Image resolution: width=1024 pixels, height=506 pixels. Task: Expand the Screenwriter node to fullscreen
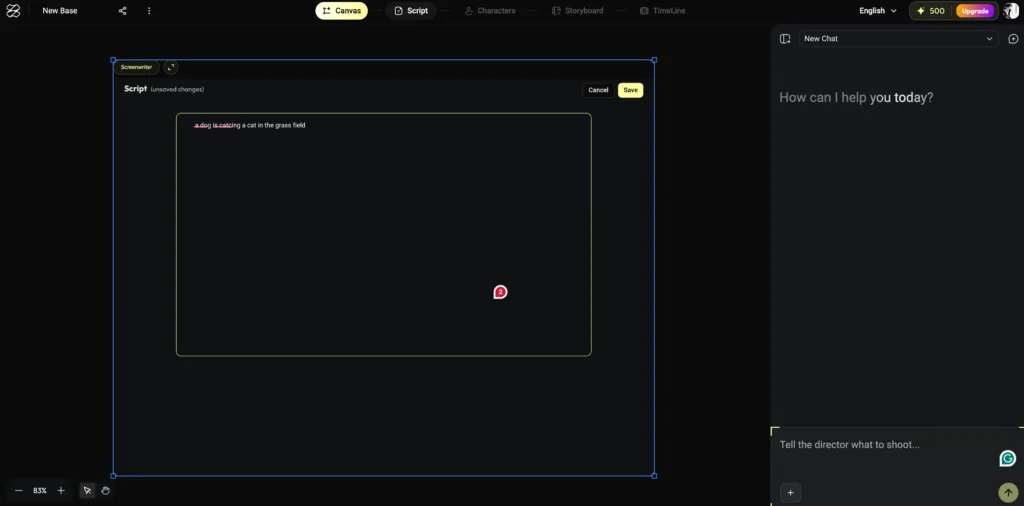(x=170, y=67)
